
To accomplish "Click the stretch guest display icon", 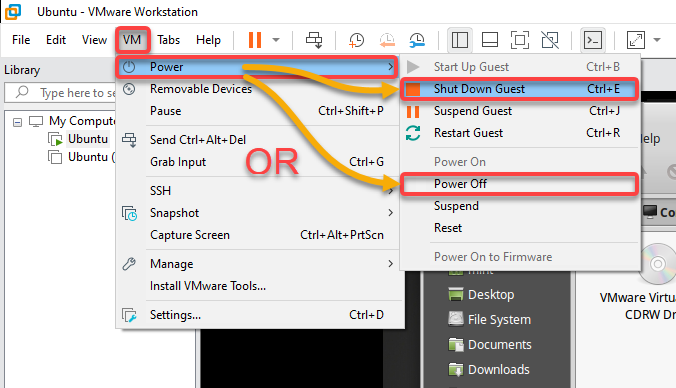I will click(x=635, y=40).
